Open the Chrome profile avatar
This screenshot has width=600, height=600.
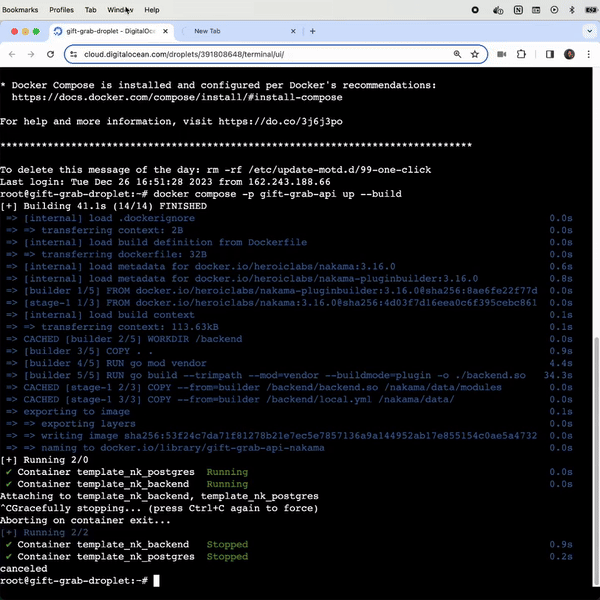pos(569,54)
